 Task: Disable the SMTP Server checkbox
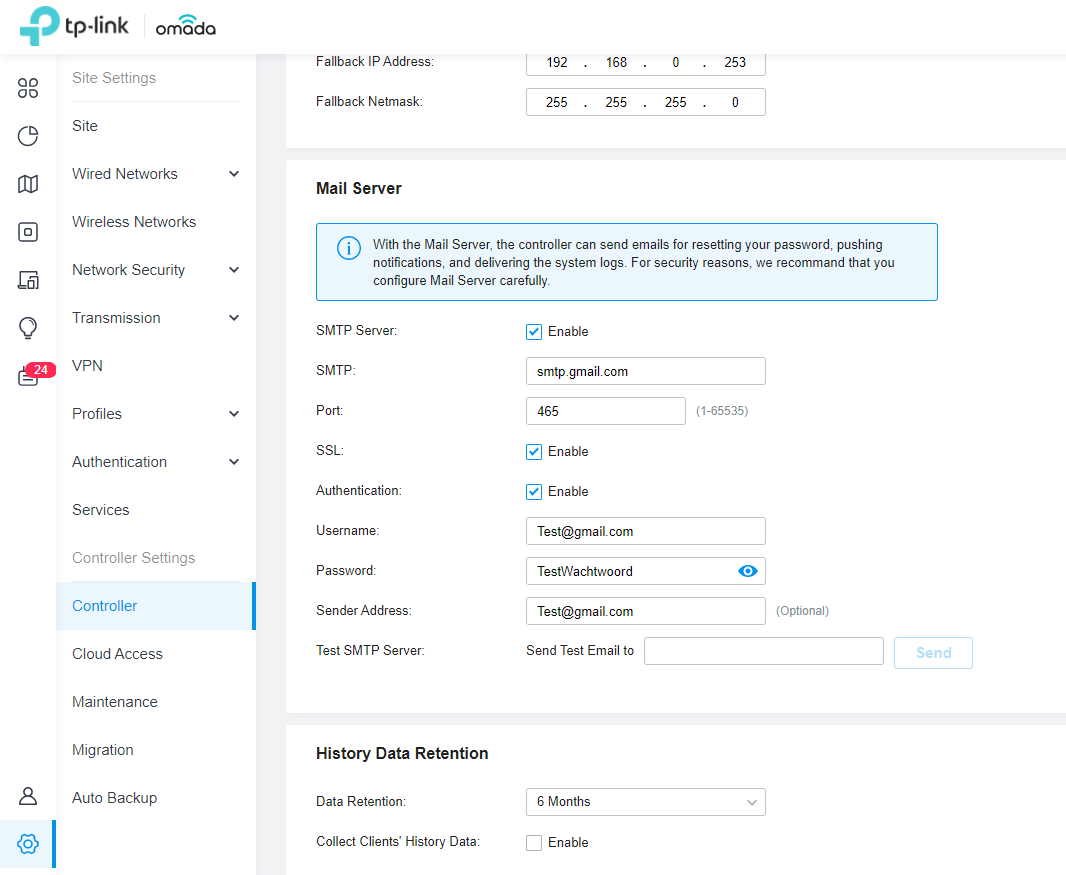pyautogui.click(x=534, y=332)
